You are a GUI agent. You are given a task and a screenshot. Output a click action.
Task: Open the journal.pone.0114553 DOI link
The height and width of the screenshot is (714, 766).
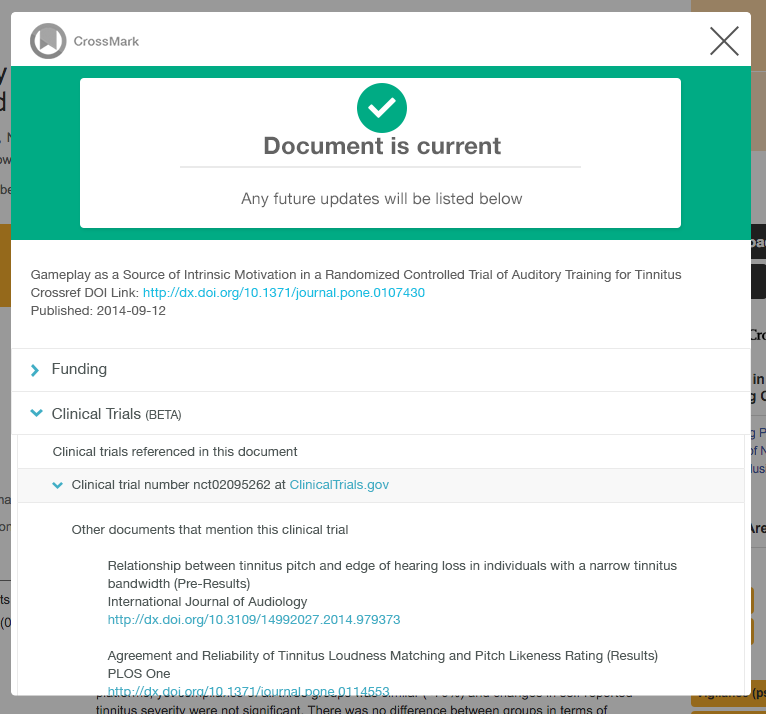point(248,691)
